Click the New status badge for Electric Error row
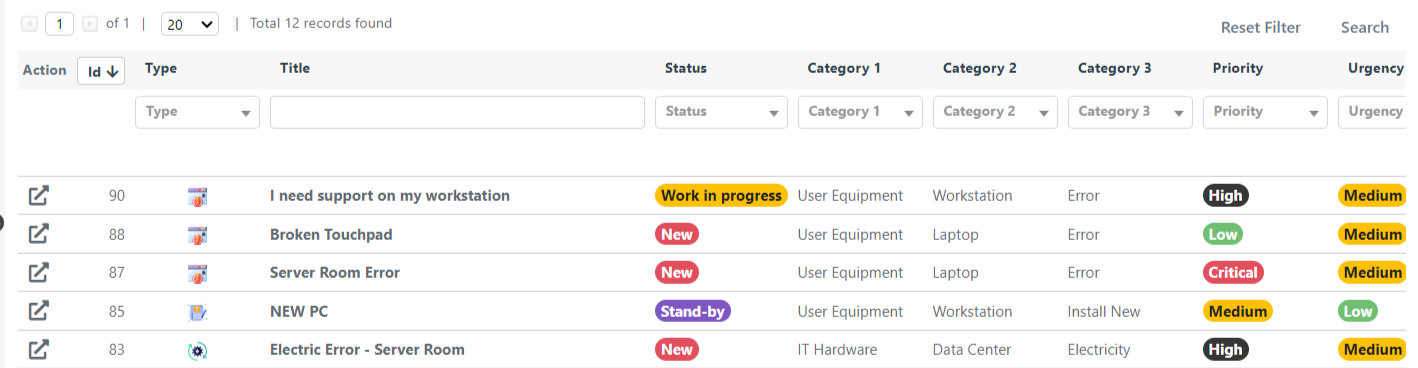 click(677, 350)
